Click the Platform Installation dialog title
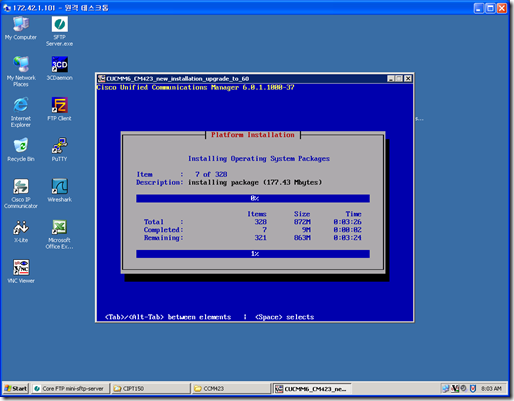514x401 pixels. tap(253, 135)
